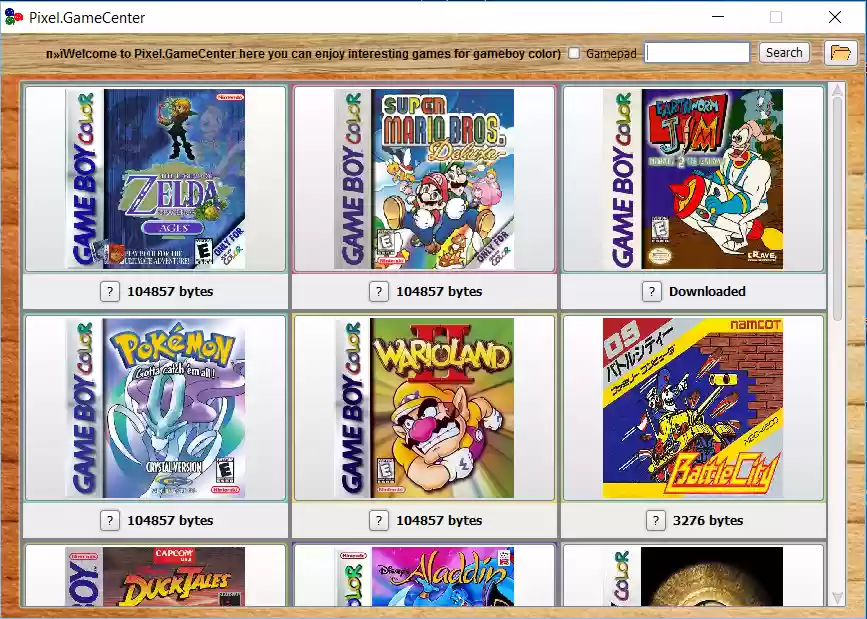Focus the search text field
The width and height of the screenshot is (867, 619).
(x=697, y=53)
